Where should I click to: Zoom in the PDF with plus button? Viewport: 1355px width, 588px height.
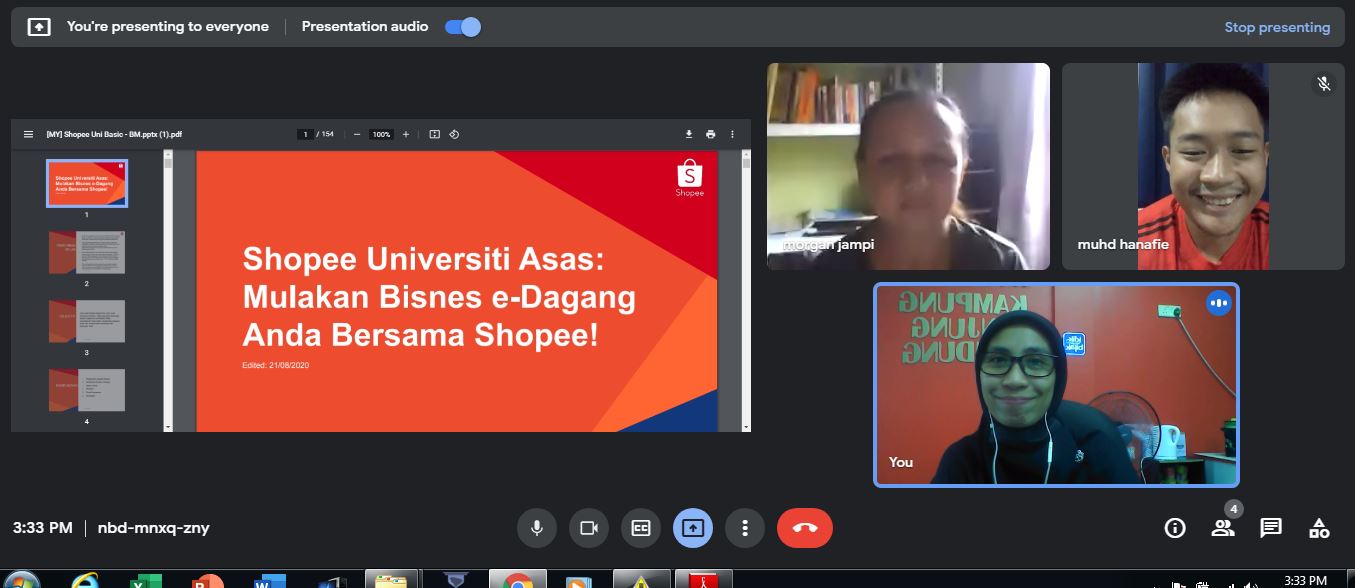click(x=405, y=134)
